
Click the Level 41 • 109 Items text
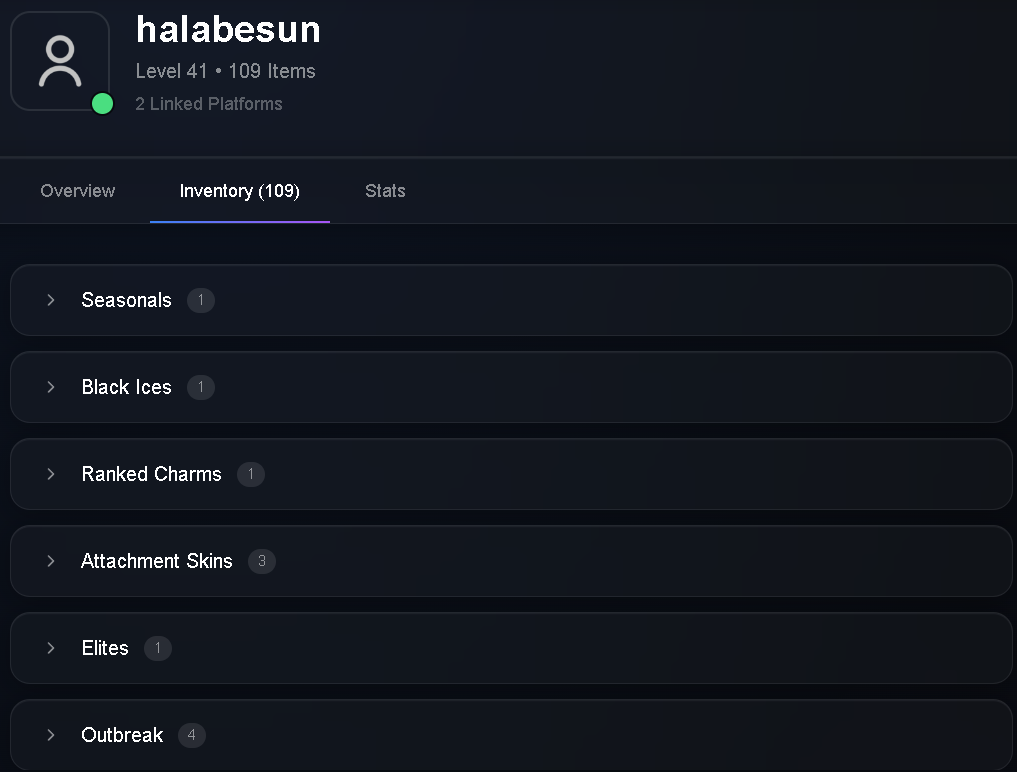[225, 71]
